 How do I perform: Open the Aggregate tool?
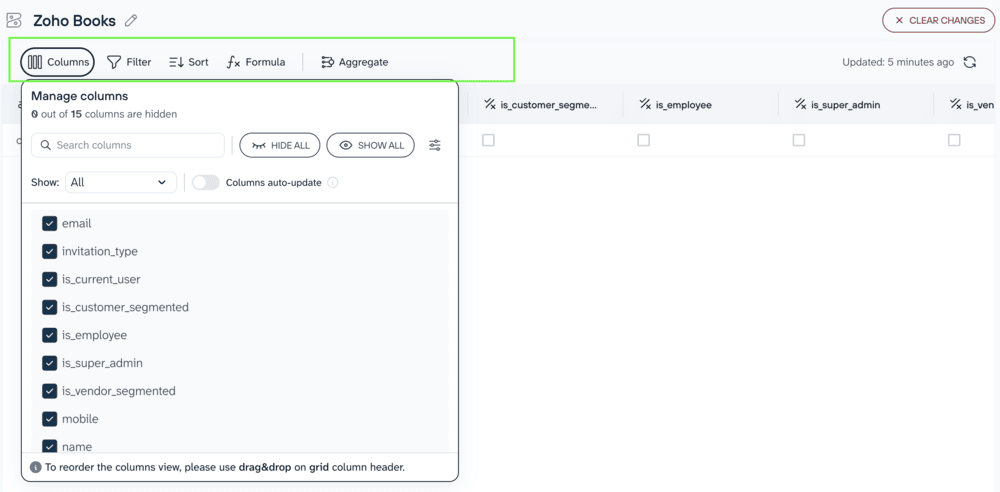355,62
